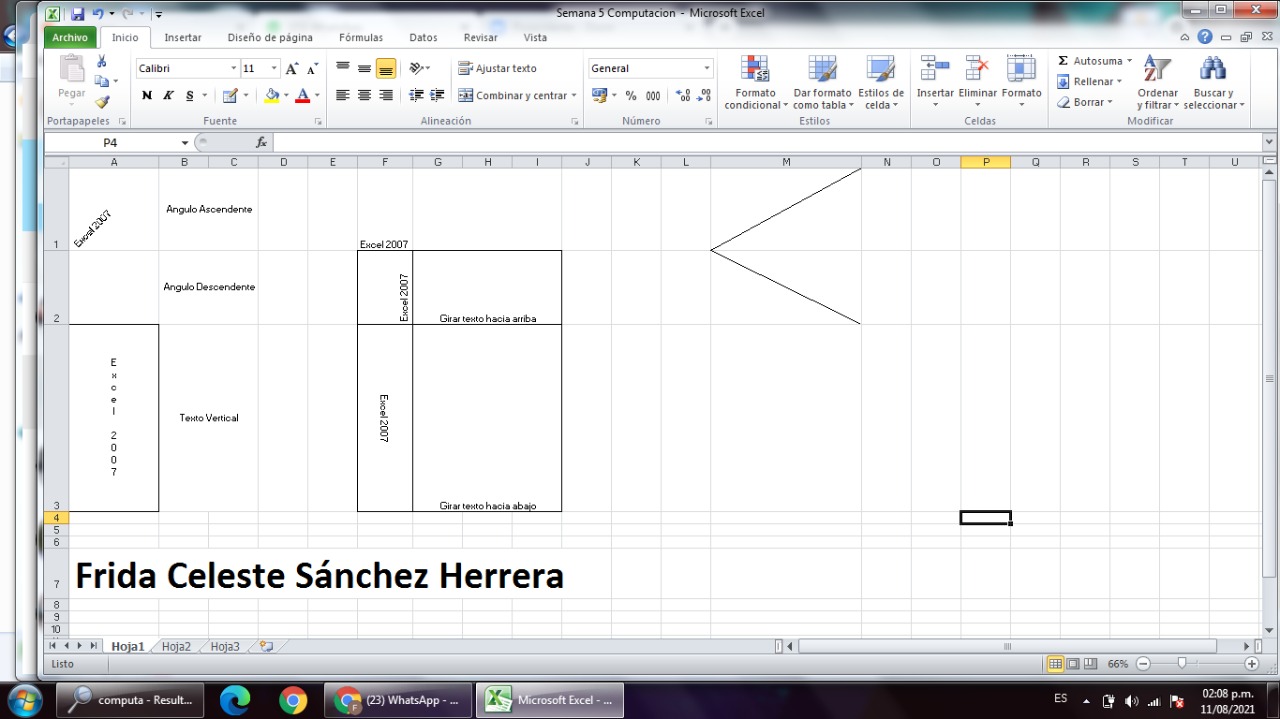Click inside the formula bar

tap(767, 143)
